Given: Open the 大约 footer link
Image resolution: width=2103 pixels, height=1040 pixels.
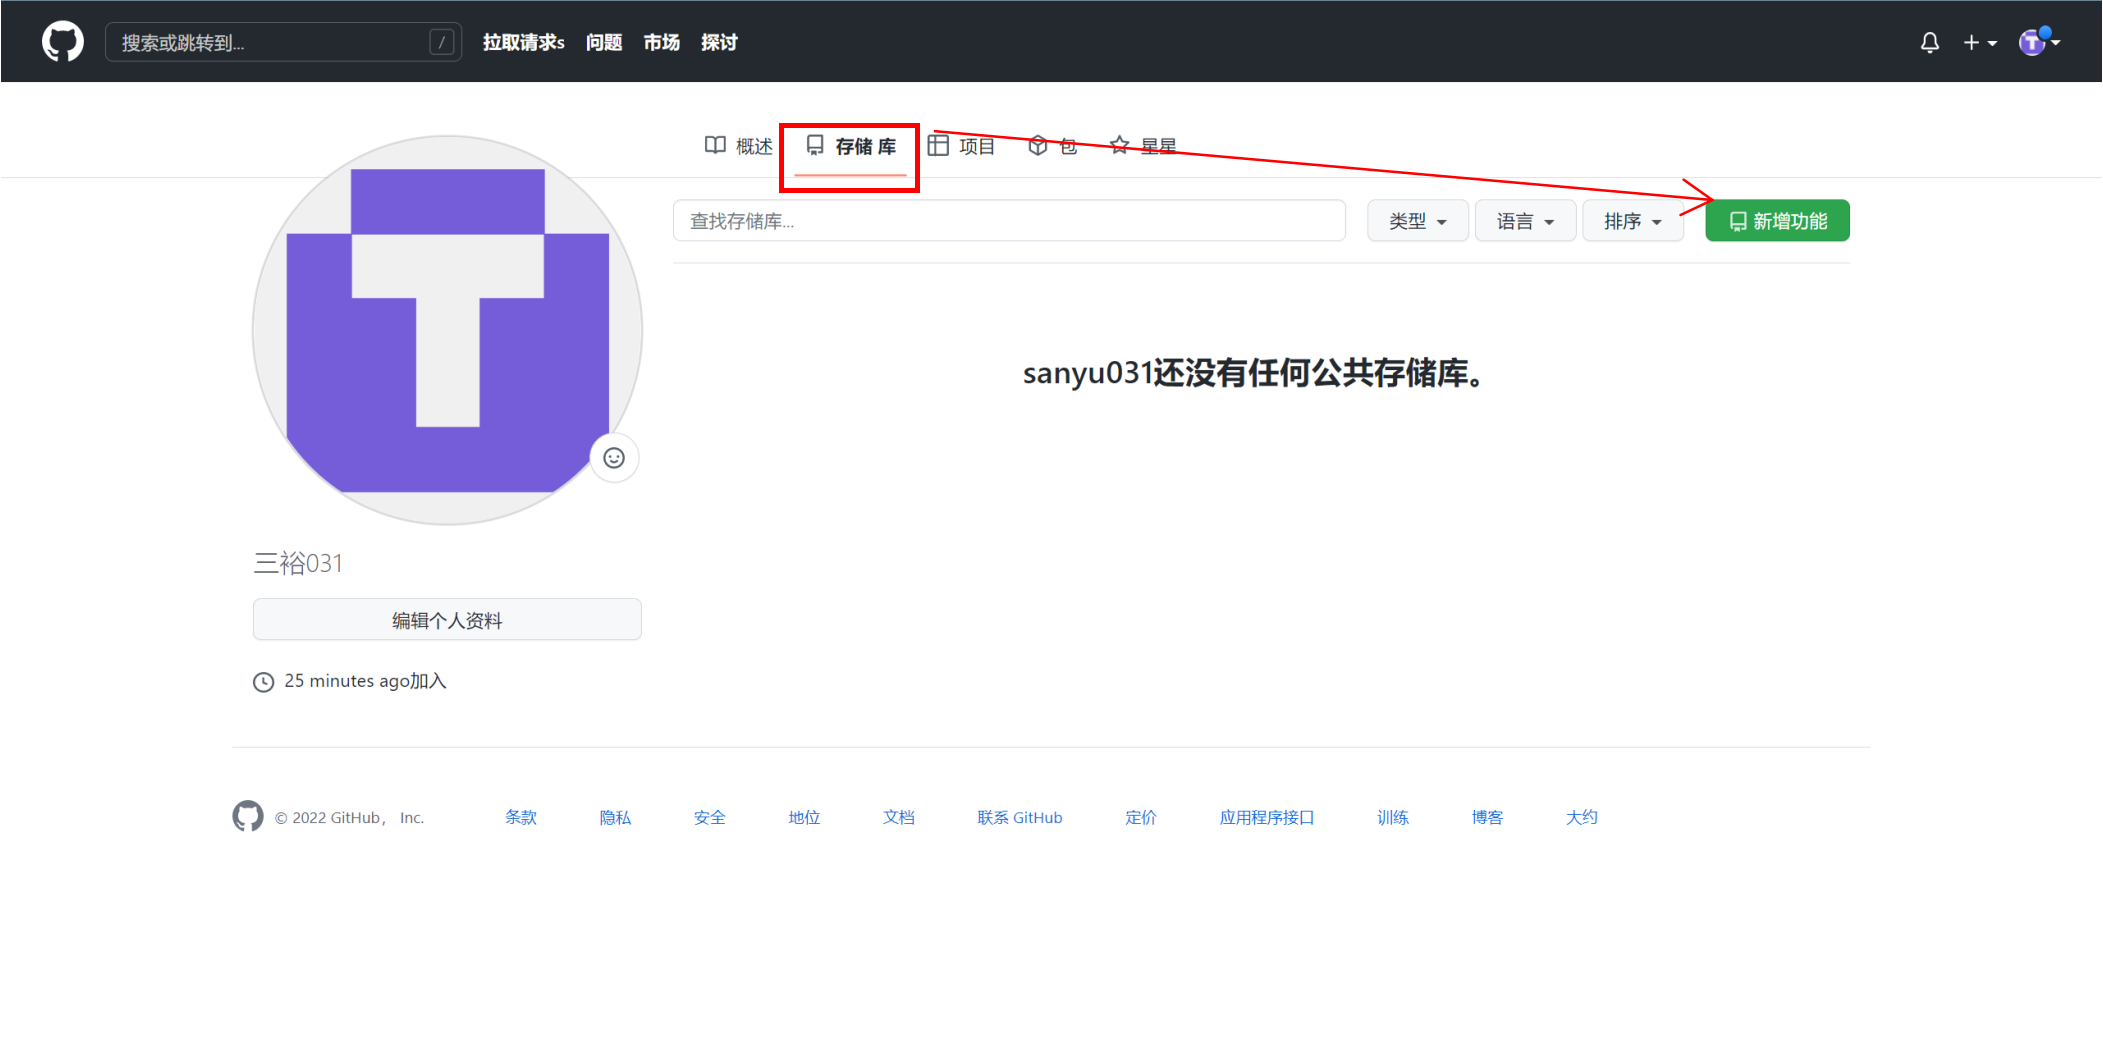Looking at the screenshot, I should (x=1581, y=817).
